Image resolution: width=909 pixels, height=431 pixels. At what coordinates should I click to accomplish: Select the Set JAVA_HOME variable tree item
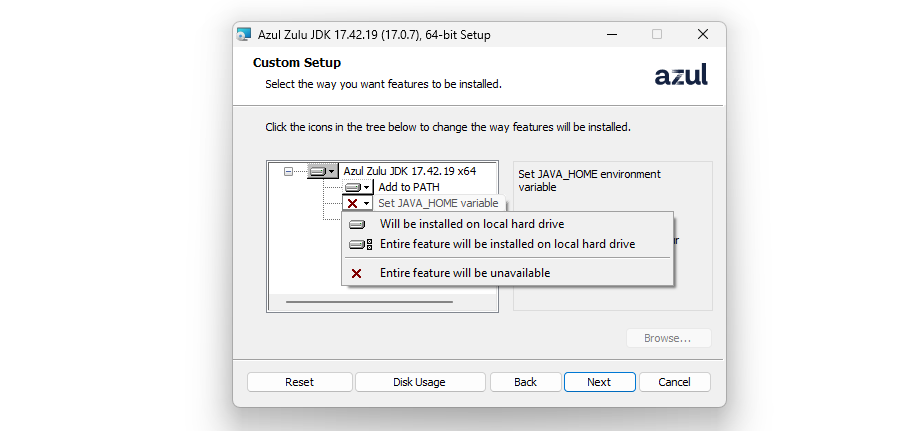[438, 203]
